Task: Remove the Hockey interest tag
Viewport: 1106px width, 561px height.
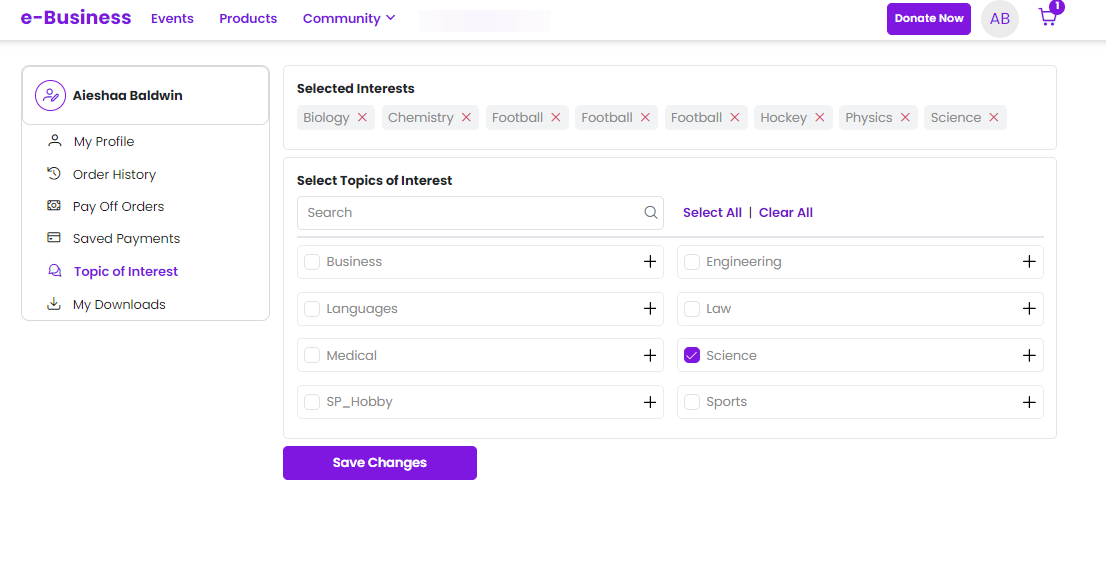Action: pyautogui.click(x=820, y=118)
